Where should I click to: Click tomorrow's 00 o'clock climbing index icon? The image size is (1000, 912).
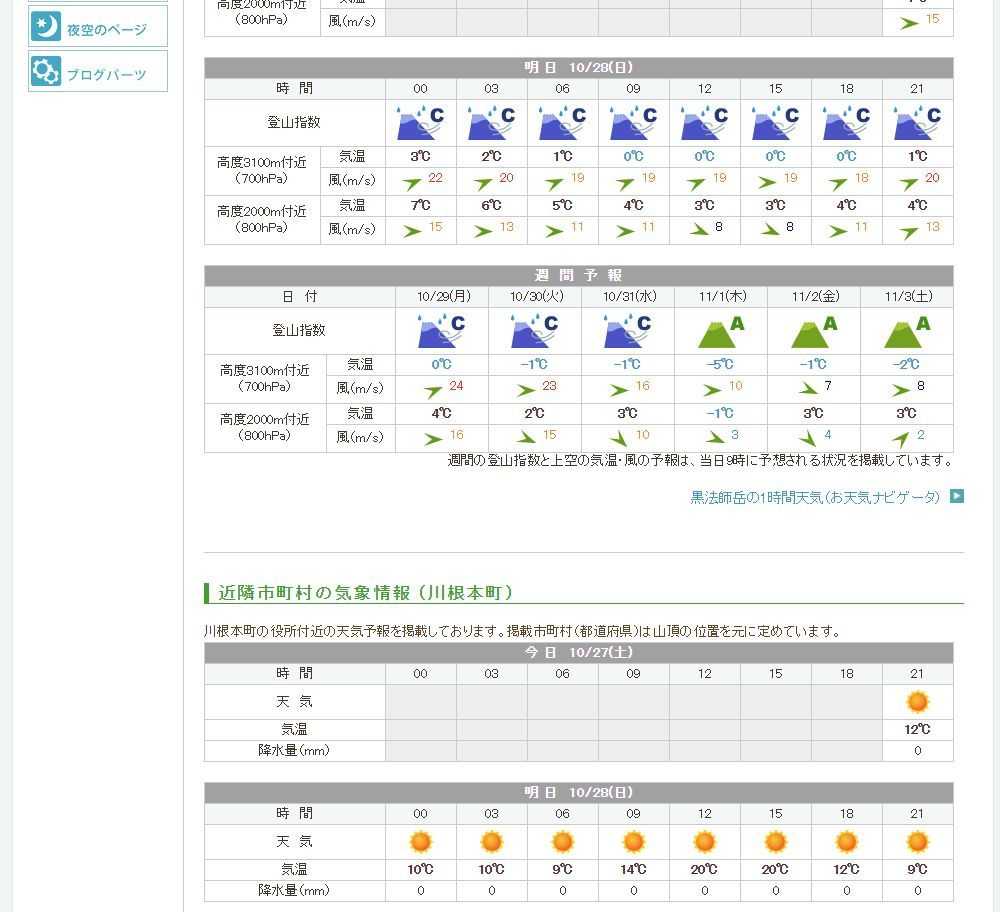(420, 123)
